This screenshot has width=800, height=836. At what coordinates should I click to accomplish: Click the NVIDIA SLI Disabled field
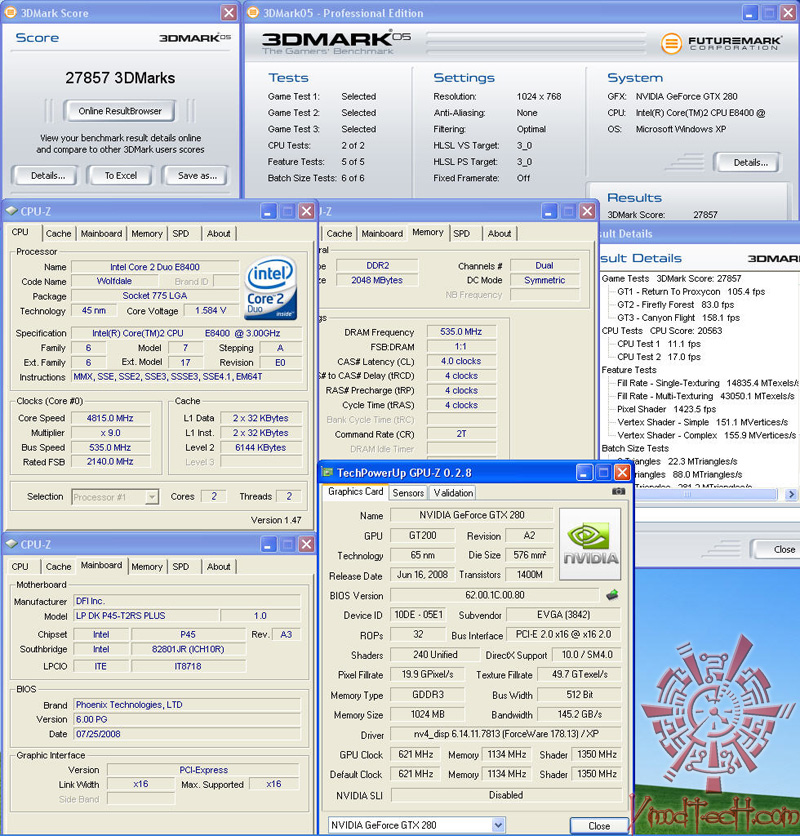click(506, 795)
